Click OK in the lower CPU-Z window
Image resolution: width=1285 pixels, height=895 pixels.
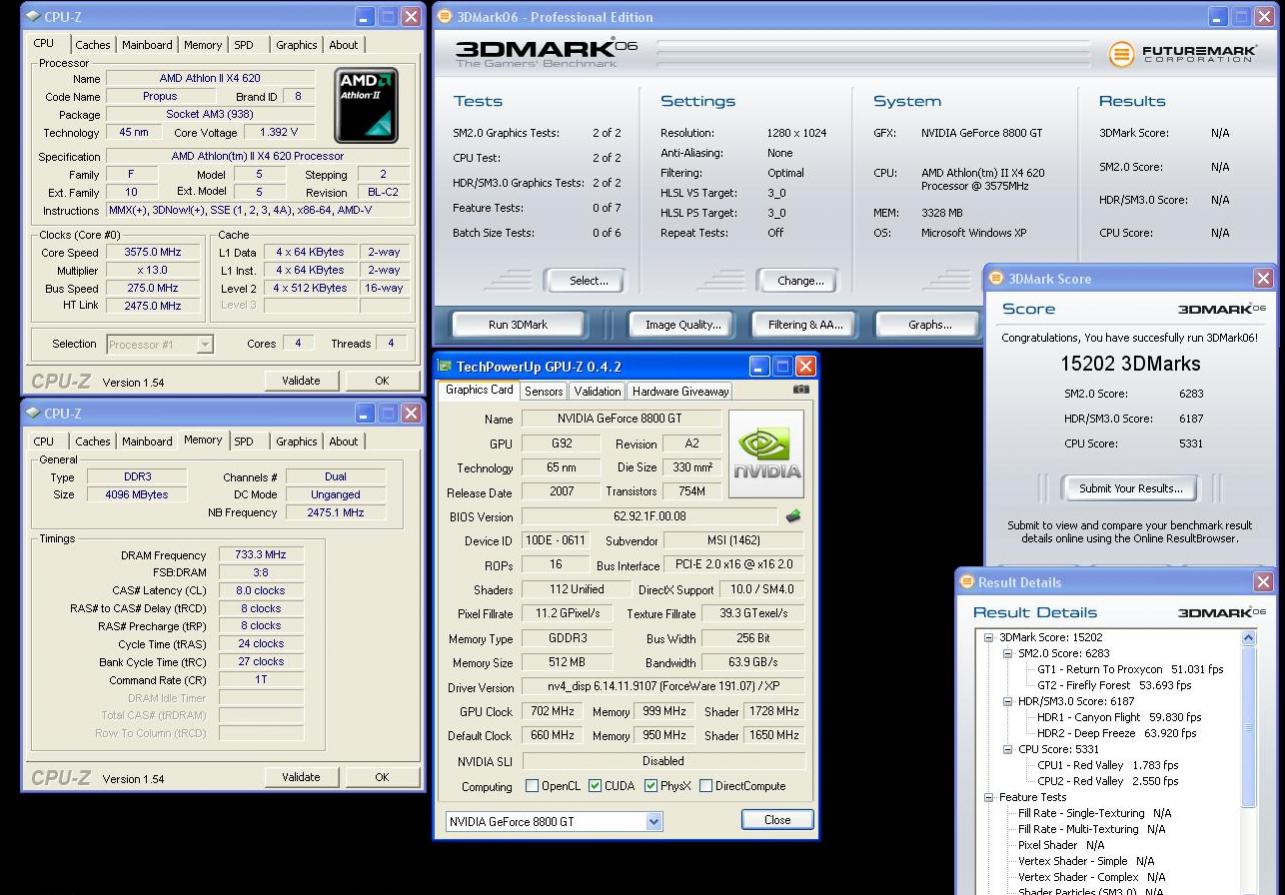click(x=382, y=777)
